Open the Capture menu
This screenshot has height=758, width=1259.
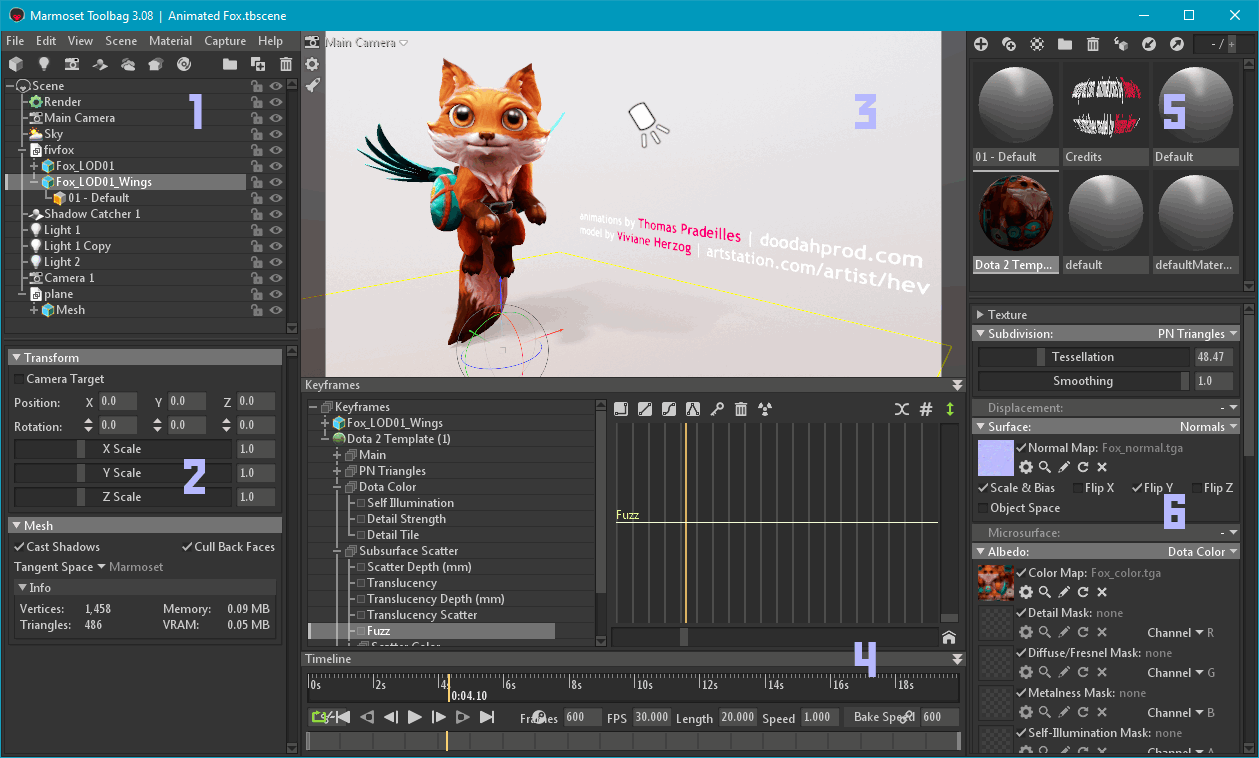point(225,40)
